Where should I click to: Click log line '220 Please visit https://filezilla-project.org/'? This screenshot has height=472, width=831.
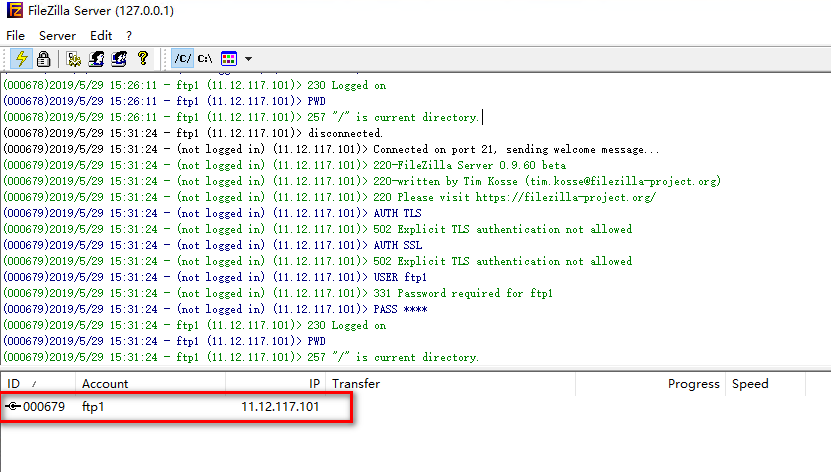tap(330, 197)
